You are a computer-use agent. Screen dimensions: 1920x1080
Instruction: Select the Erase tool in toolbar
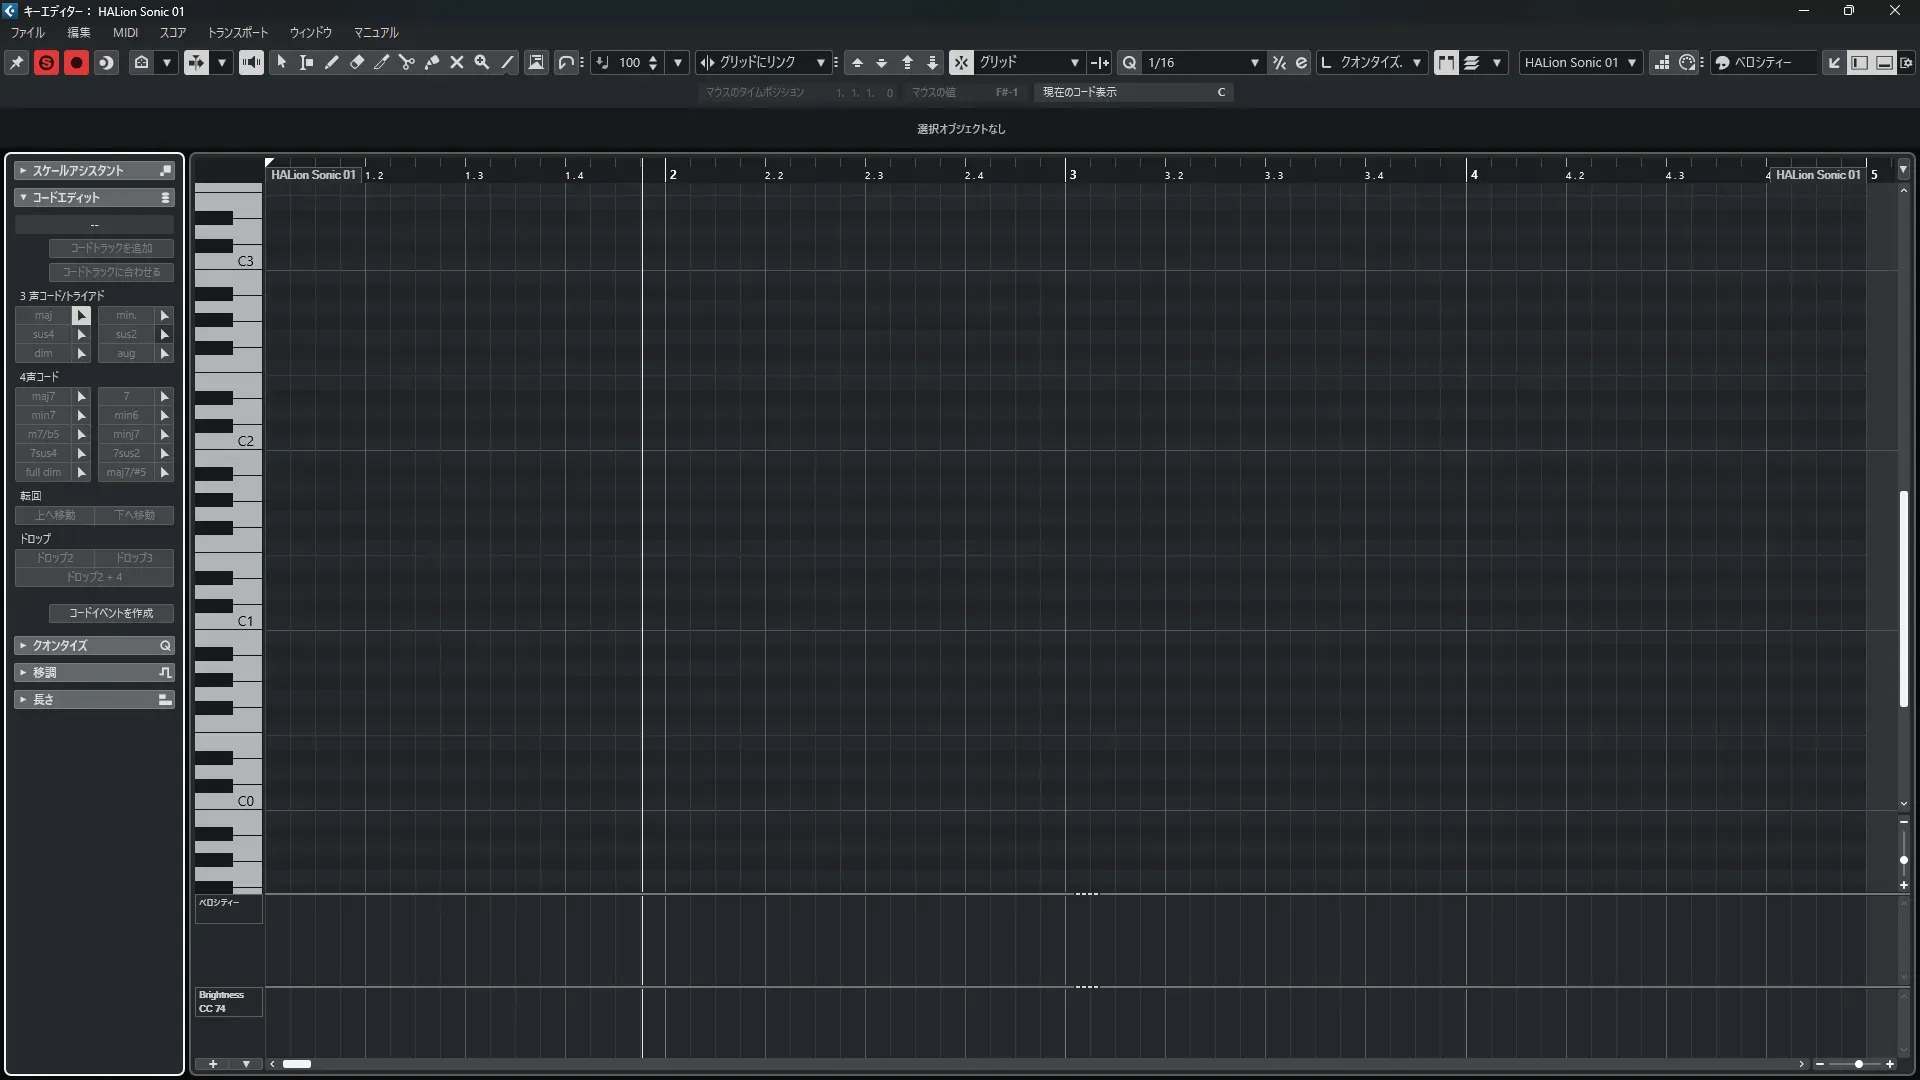click(x=356, y=62)
